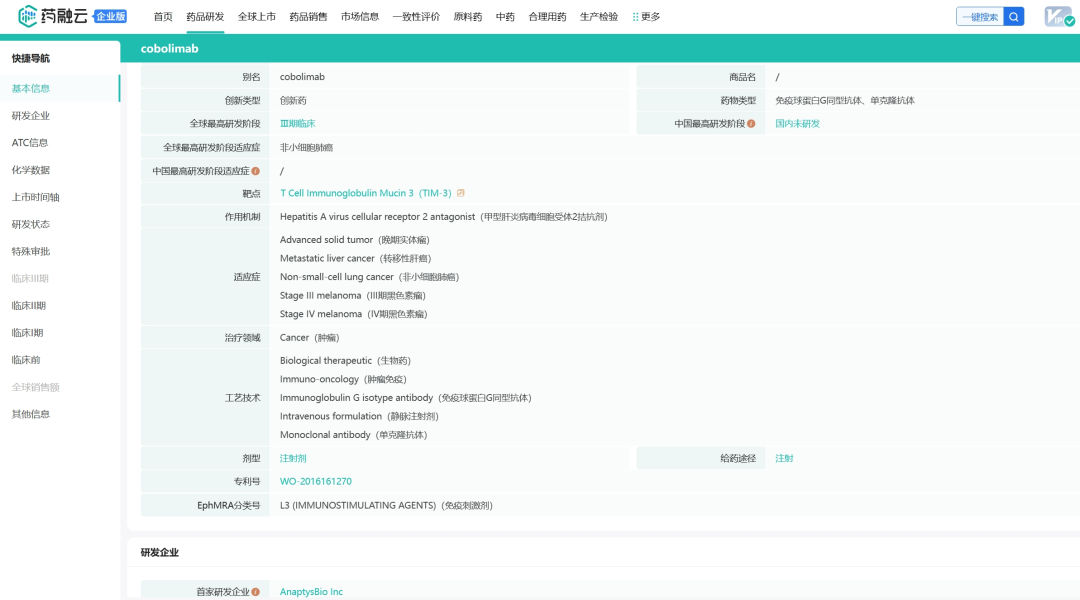Click the blue search magnifier button
The image size is (1080, 600).
[x=1014, y=17]
